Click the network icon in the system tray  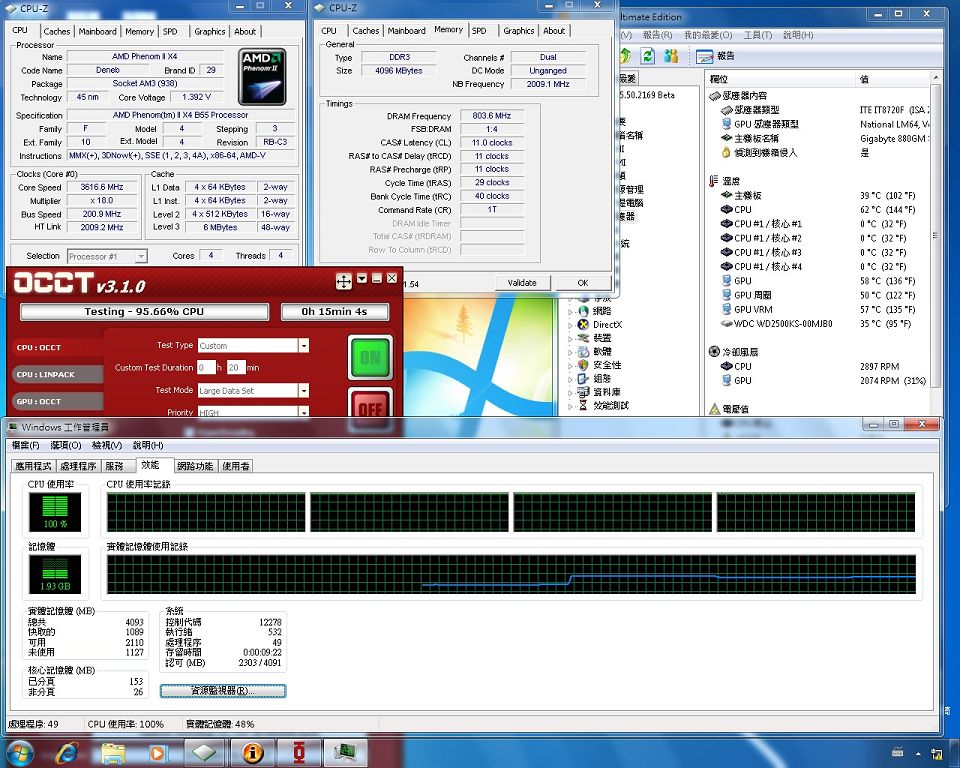[936, 754]
